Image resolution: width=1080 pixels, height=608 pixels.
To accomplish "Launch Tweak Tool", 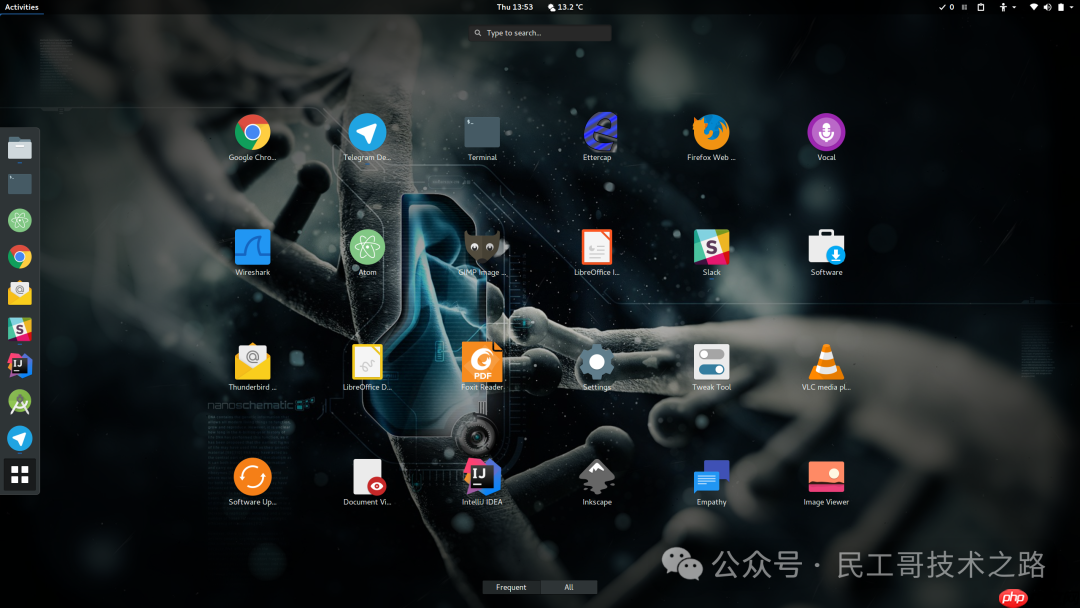I will click(x=711, y=362).
